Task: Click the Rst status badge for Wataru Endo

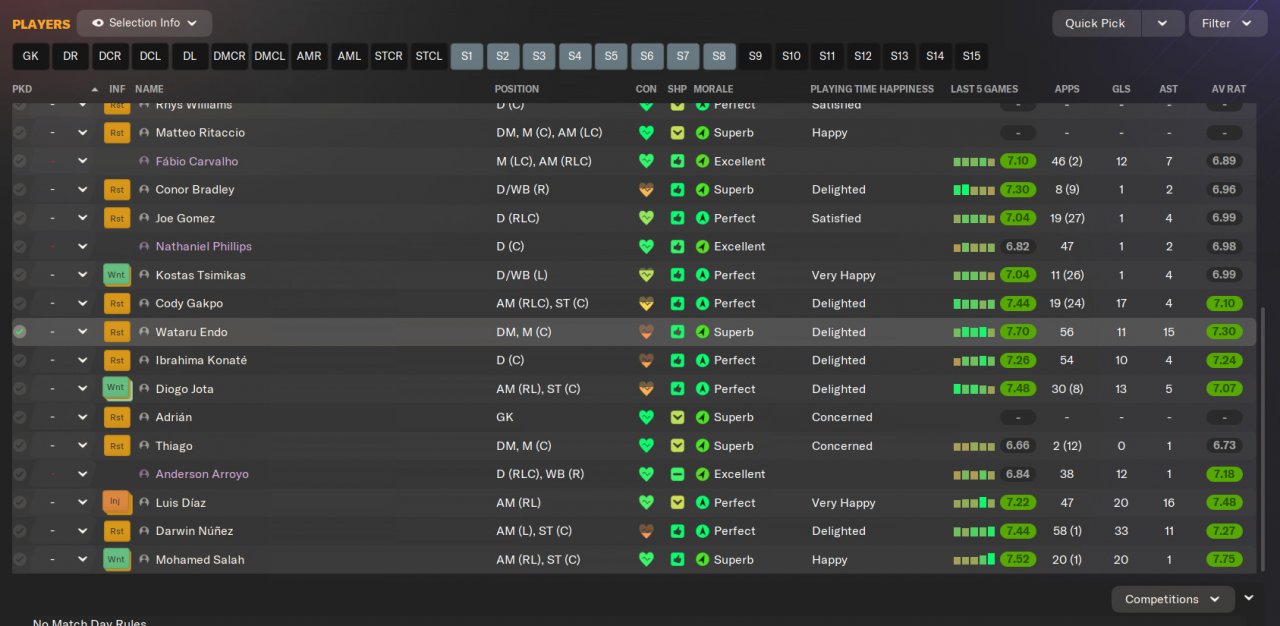Action: [117, 332]
